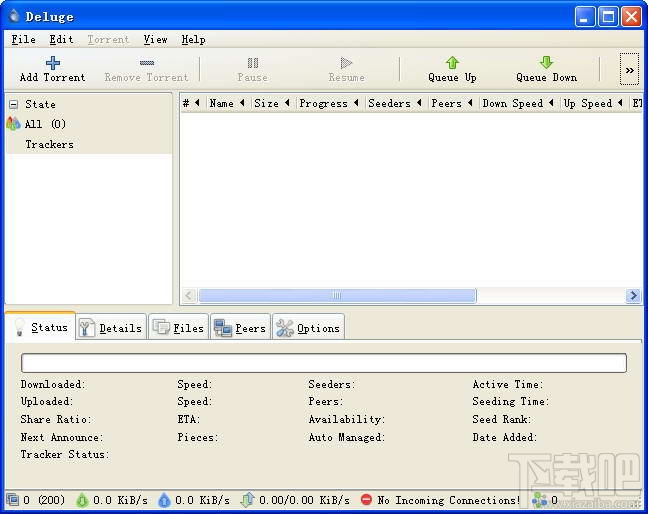Click the Queue Up label
Image resolution: width=648 pixels, height=514 pixels.
(x=452, y=78)
